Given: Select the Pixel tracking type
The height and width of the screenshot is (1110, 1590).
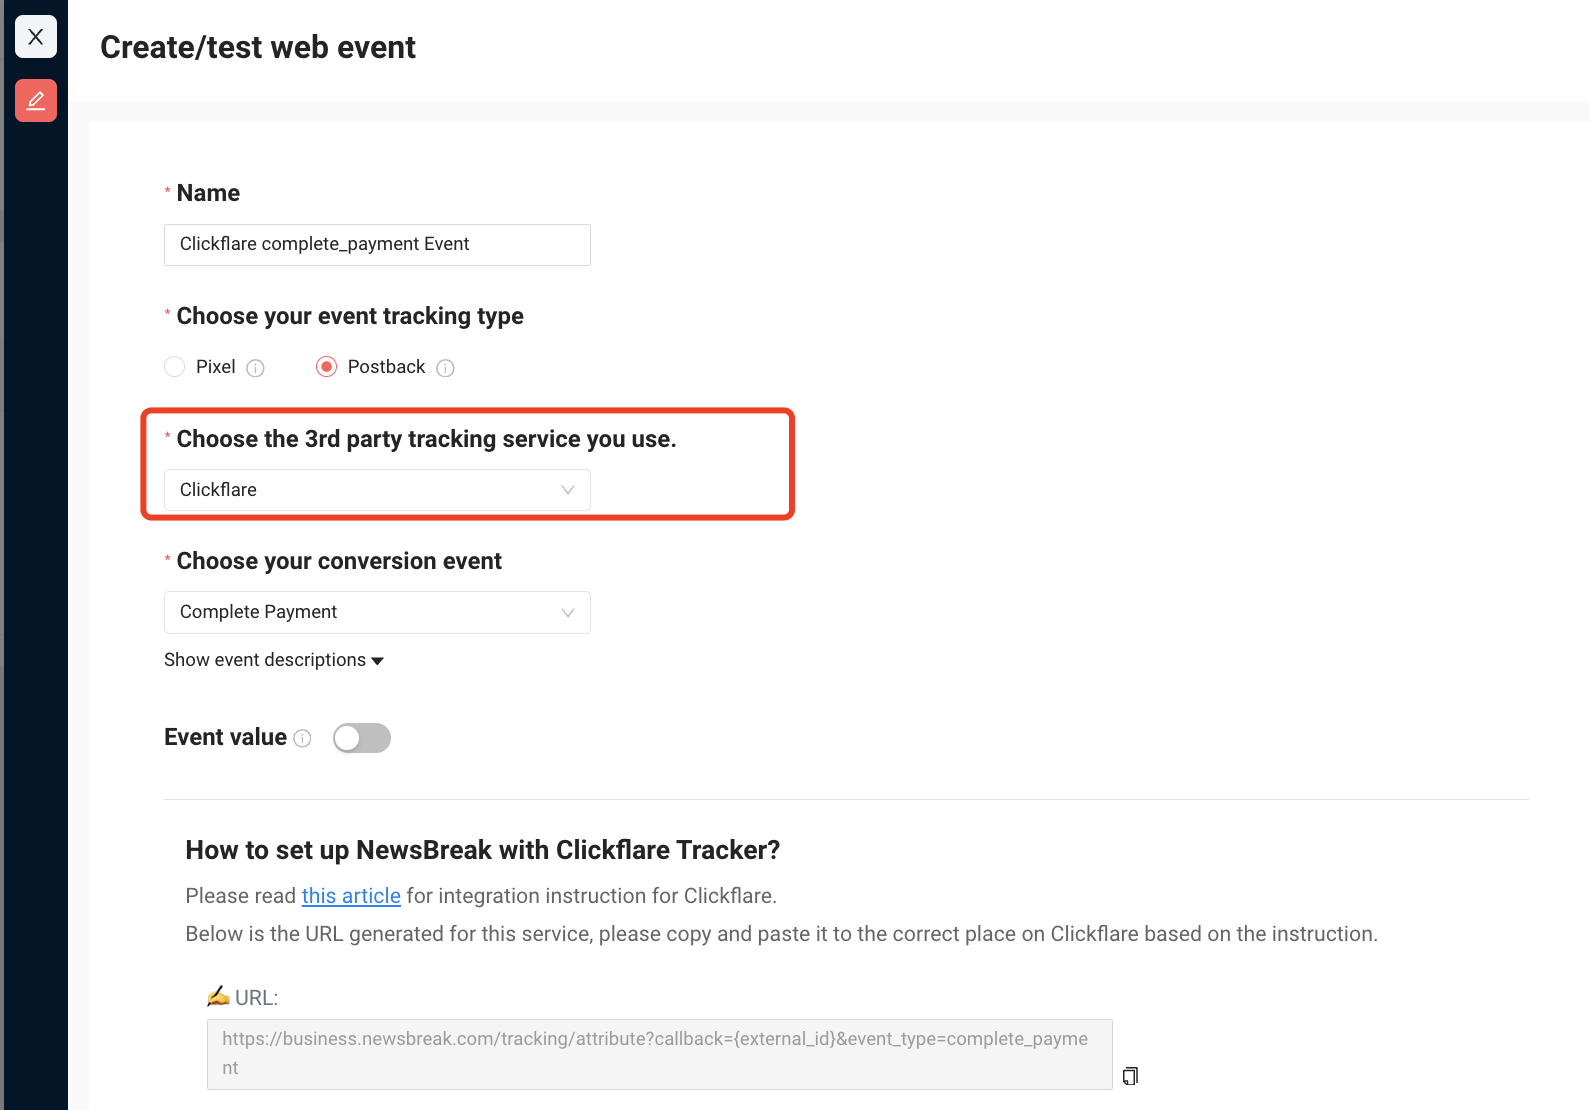Looking at the screenshot, I should pos(175,367).
